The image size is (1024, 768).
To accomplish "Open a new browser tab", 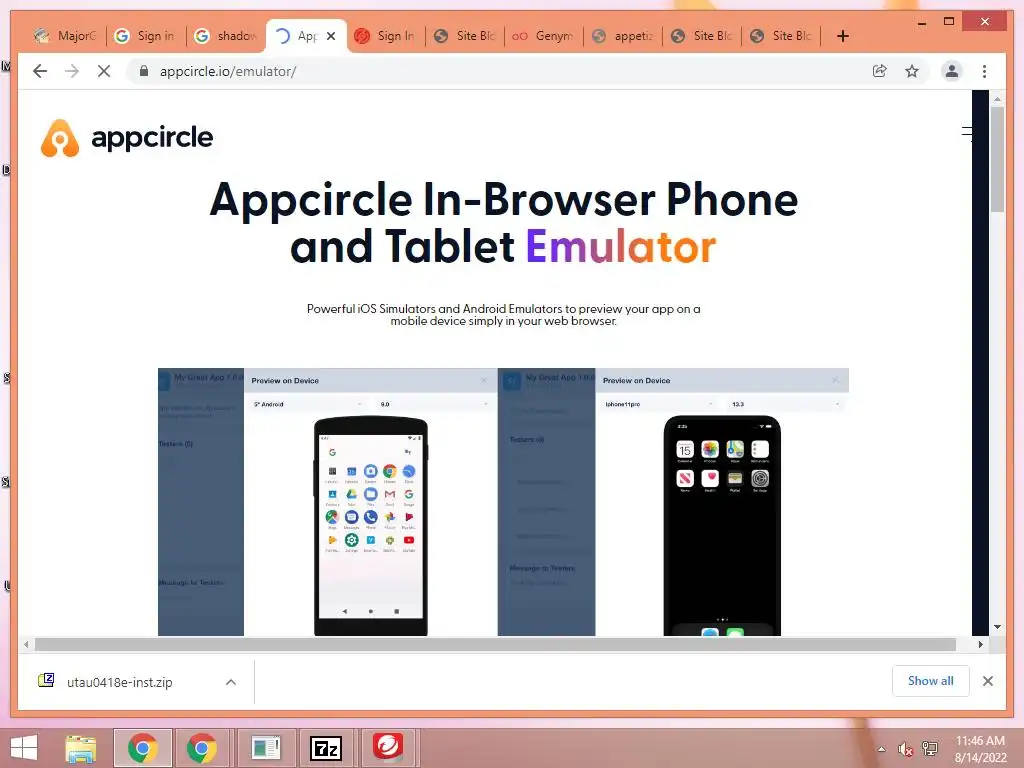I will [843, 36].
